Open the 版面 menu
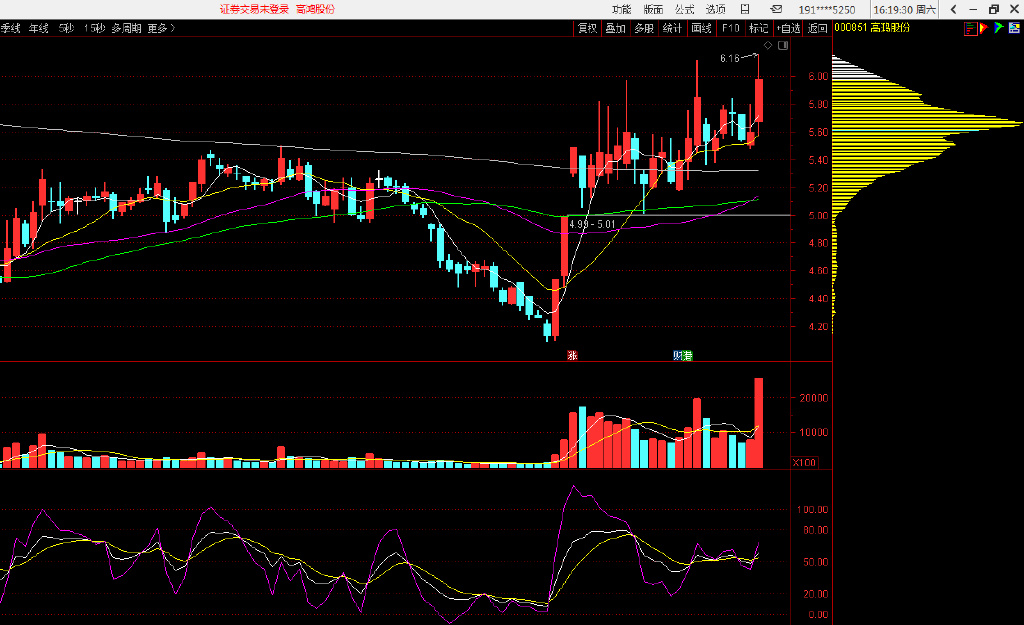 coord(652,9)
